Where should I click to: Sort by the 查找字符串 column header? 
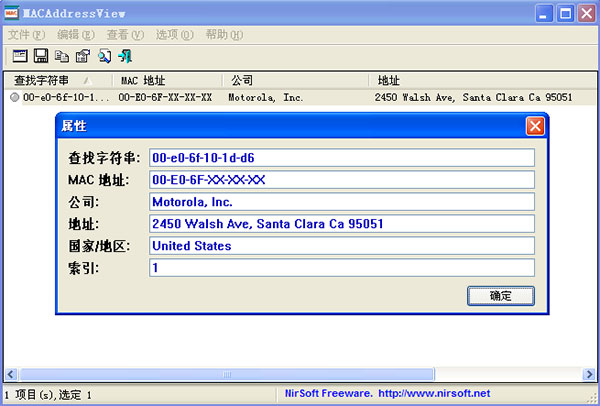[58, 80]
